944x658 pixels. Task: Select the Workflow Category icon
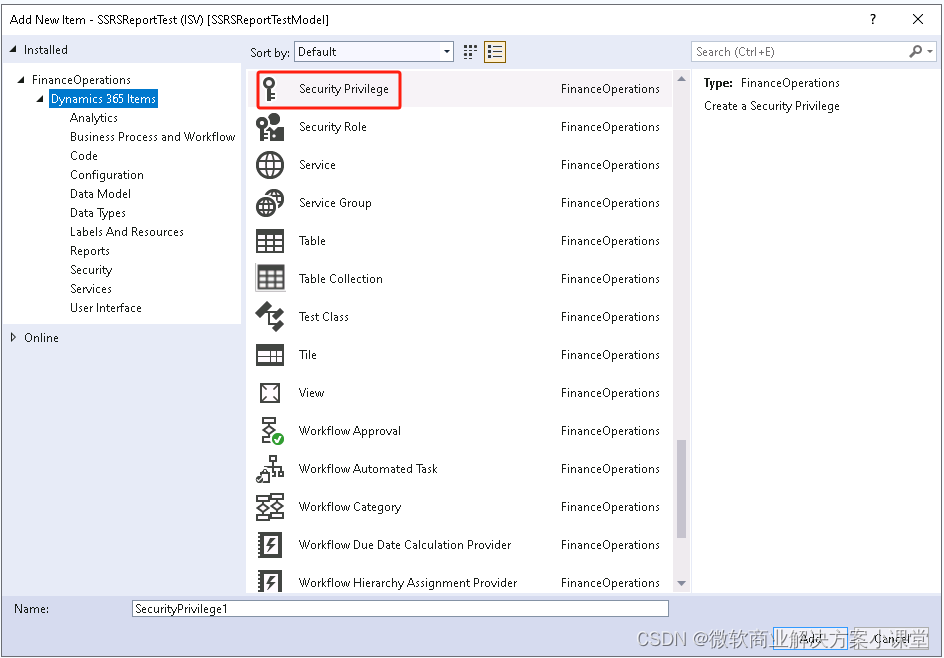(270, 506)
